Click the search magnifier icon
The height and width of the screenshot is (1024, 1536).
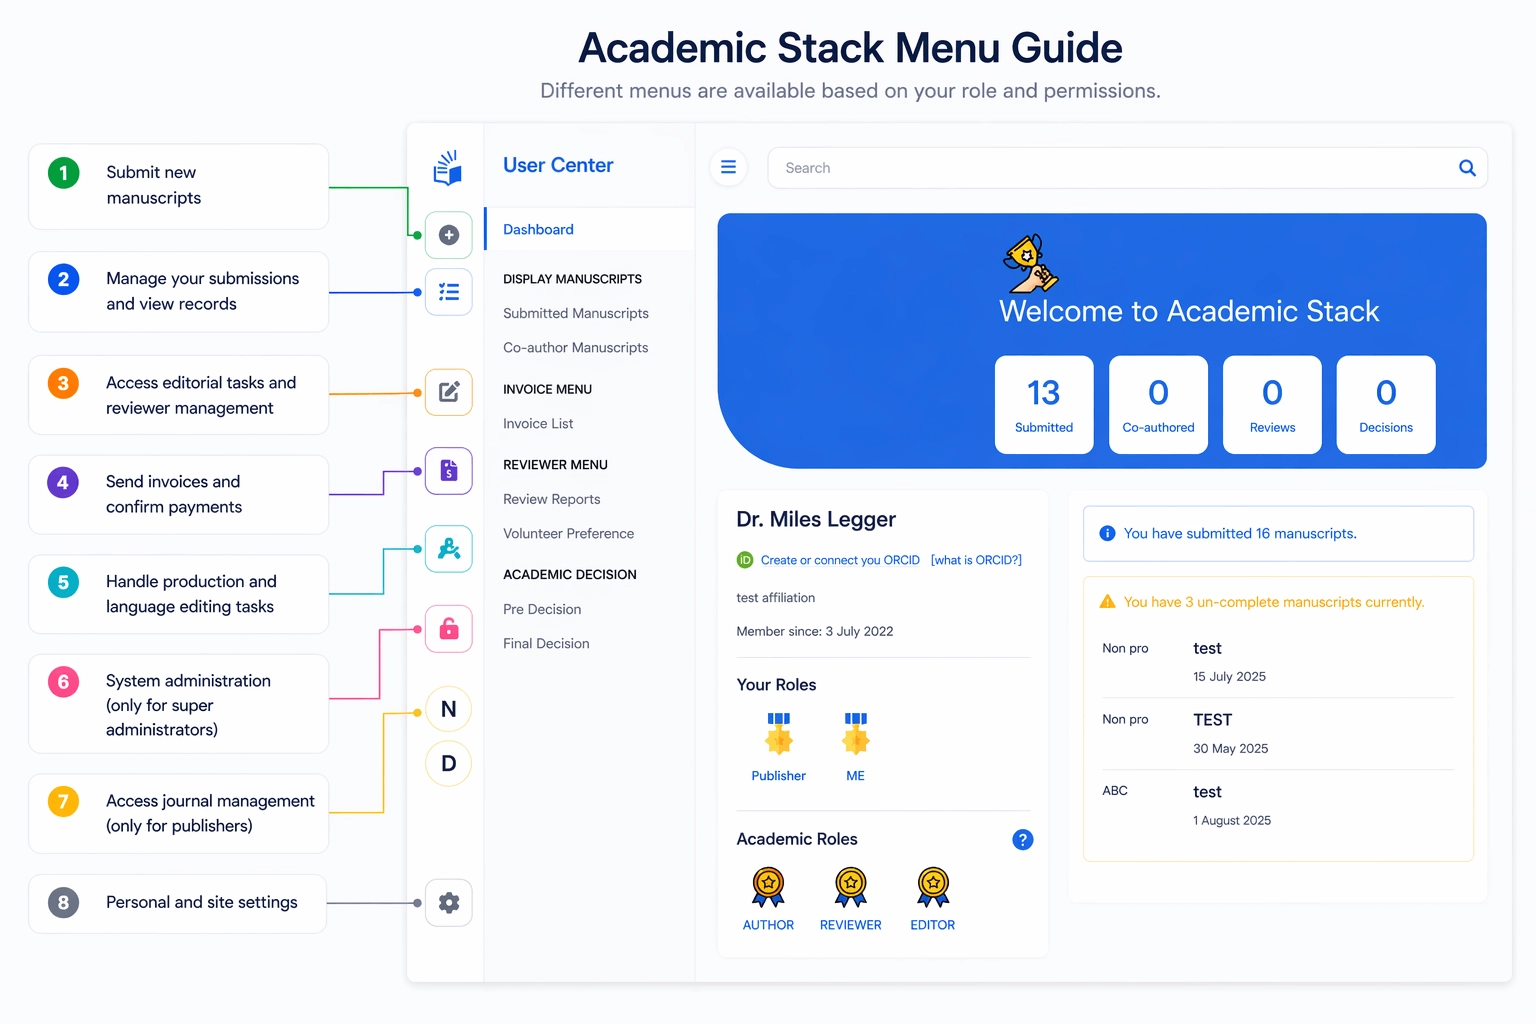tap(1467, 168)
